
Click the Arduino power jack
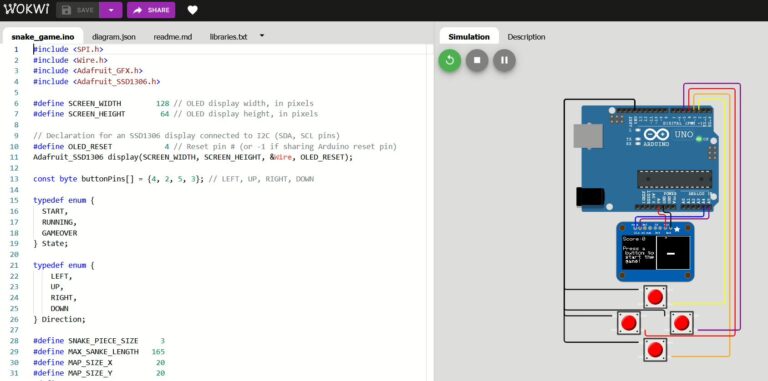click(x=590, y=196)
